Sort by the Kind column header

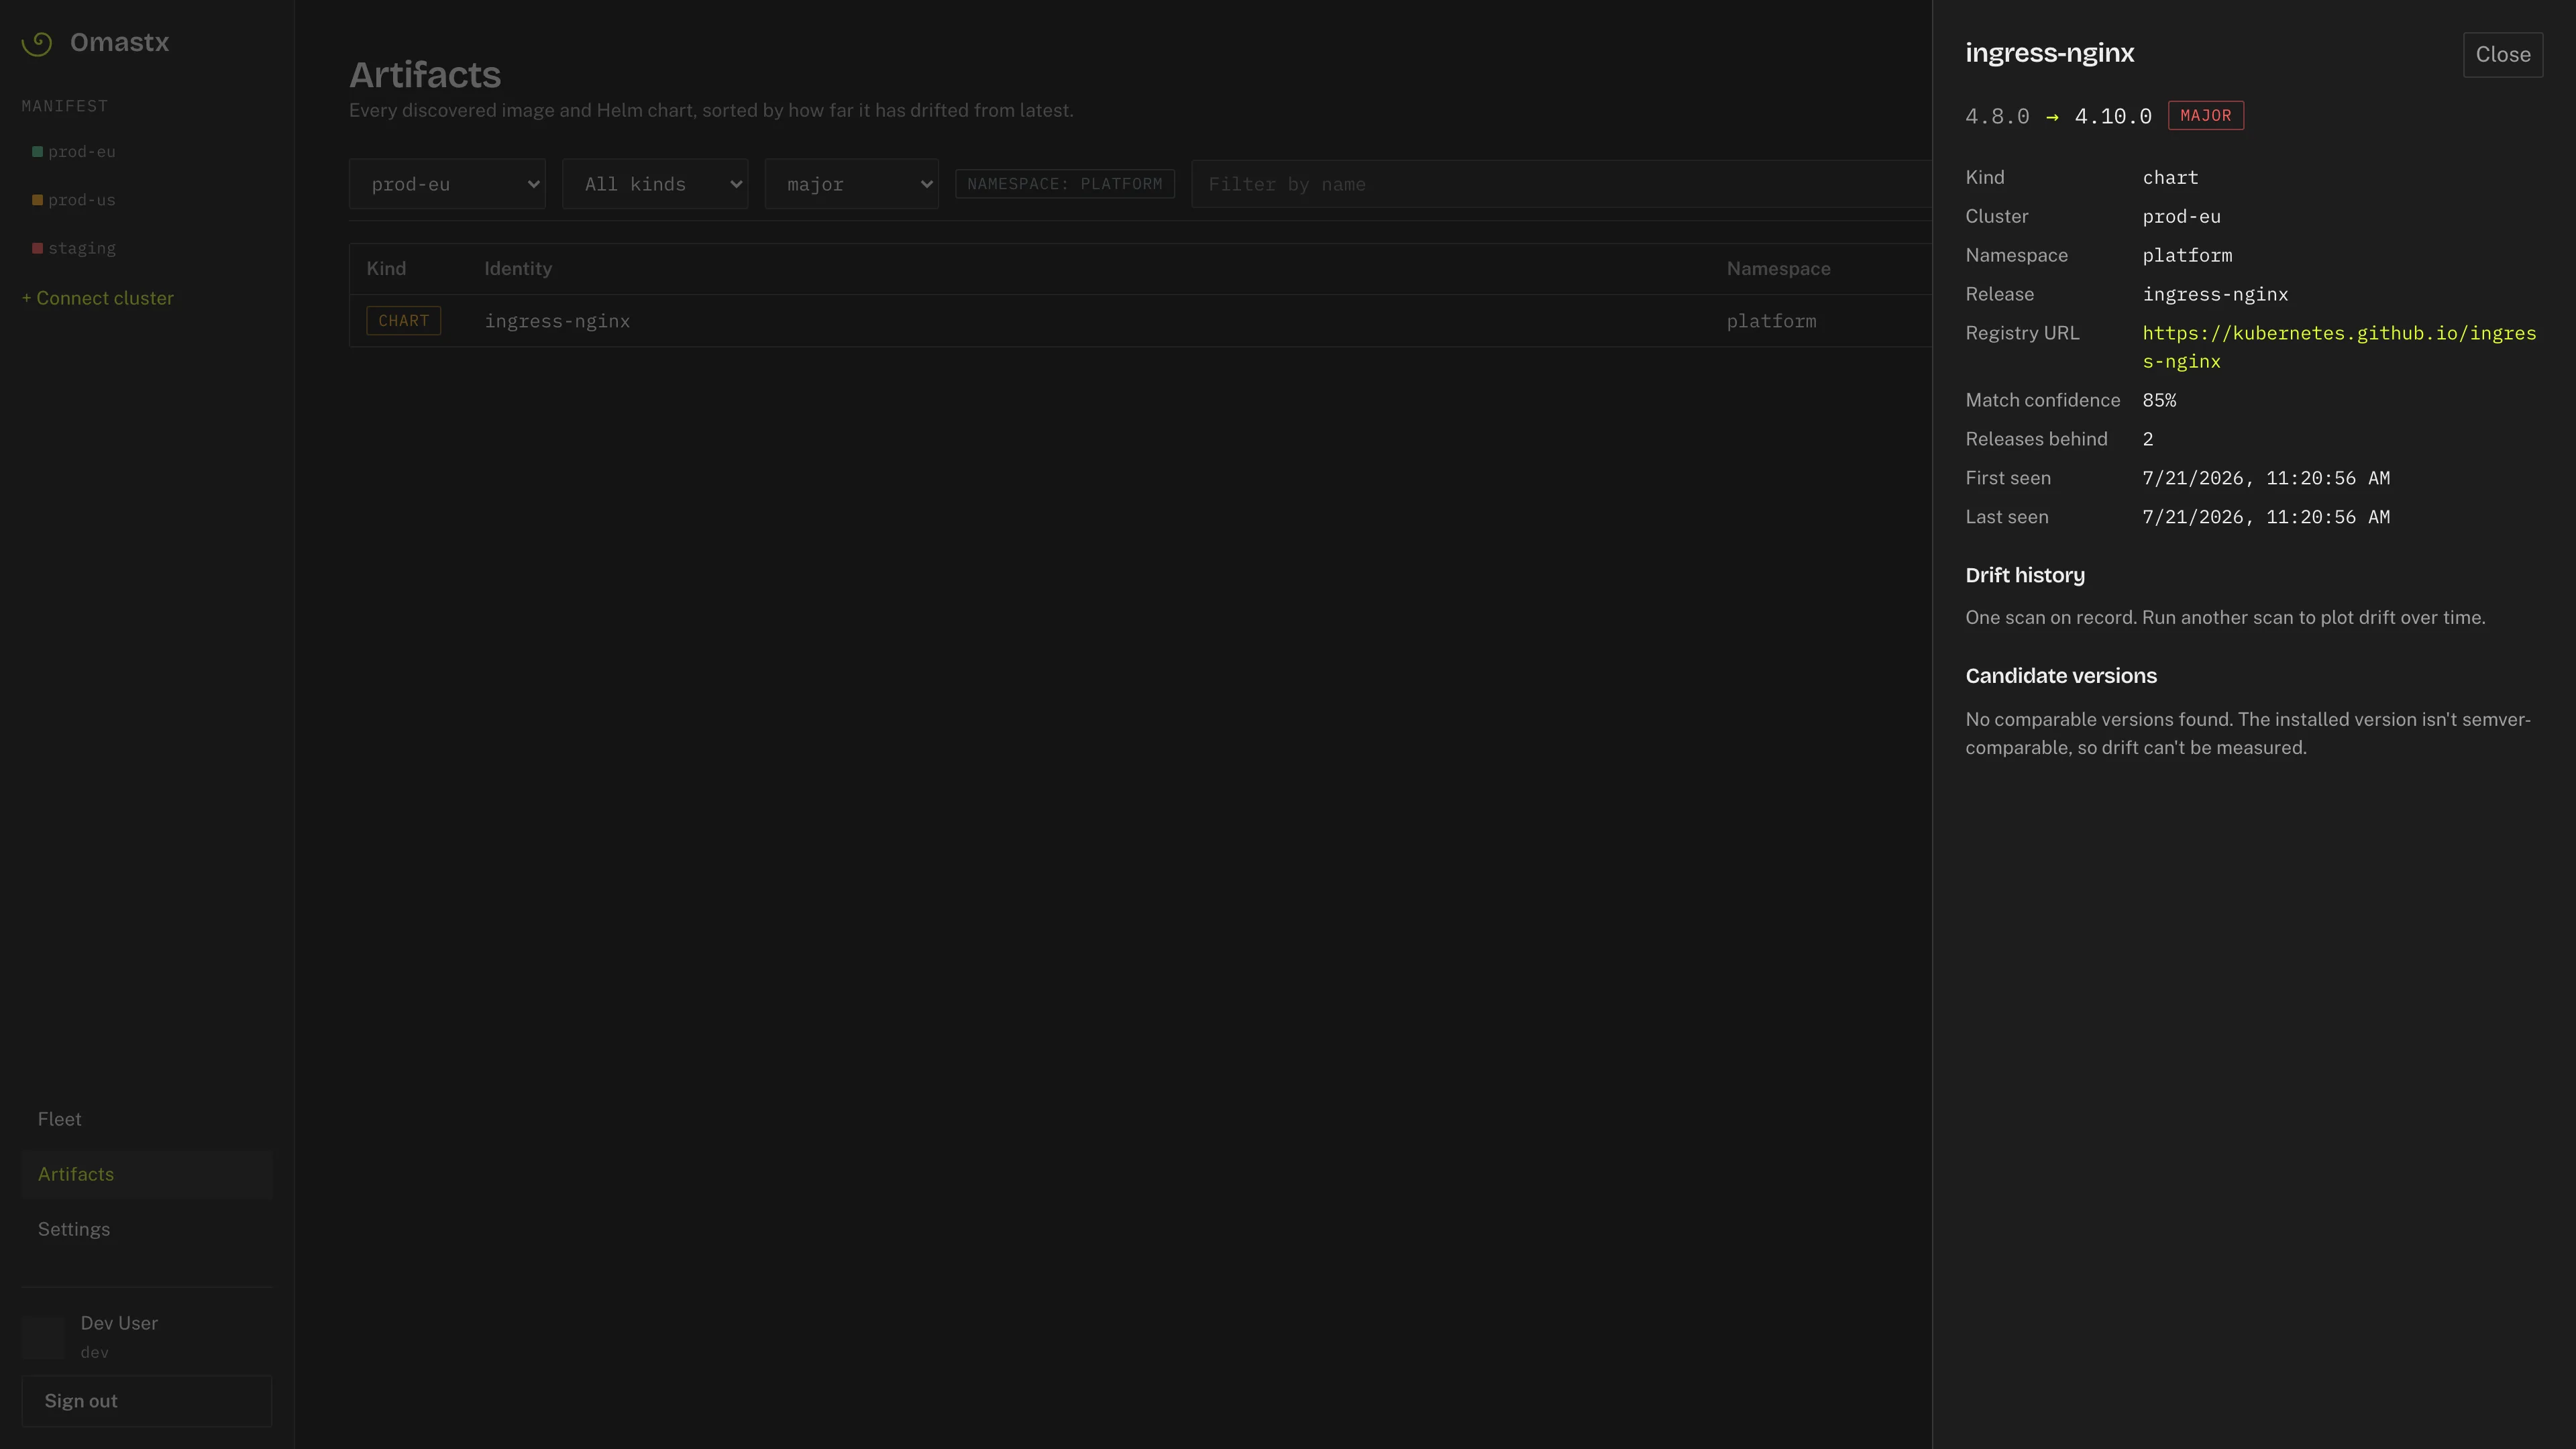(386, 269)
